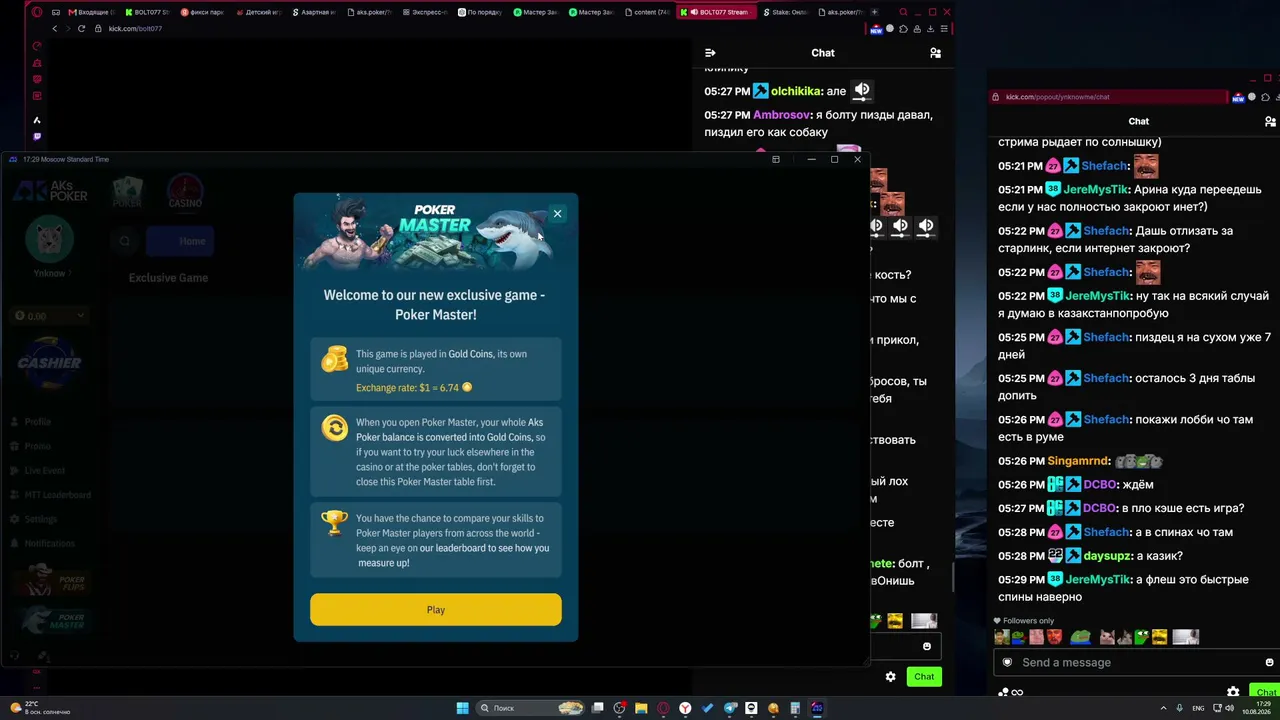
Task: Click the AKs Poker logo
Action: tap(49, 190)
